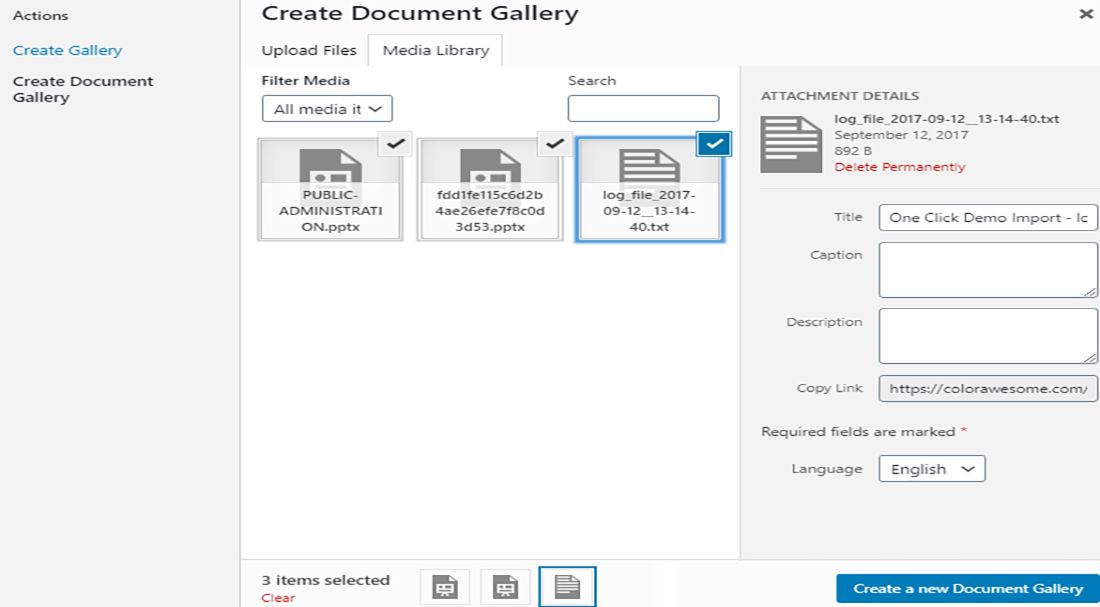This screenshot has width=1100, height=607.
Task: Click the Description text area
Action: click(x=988, y=336)
